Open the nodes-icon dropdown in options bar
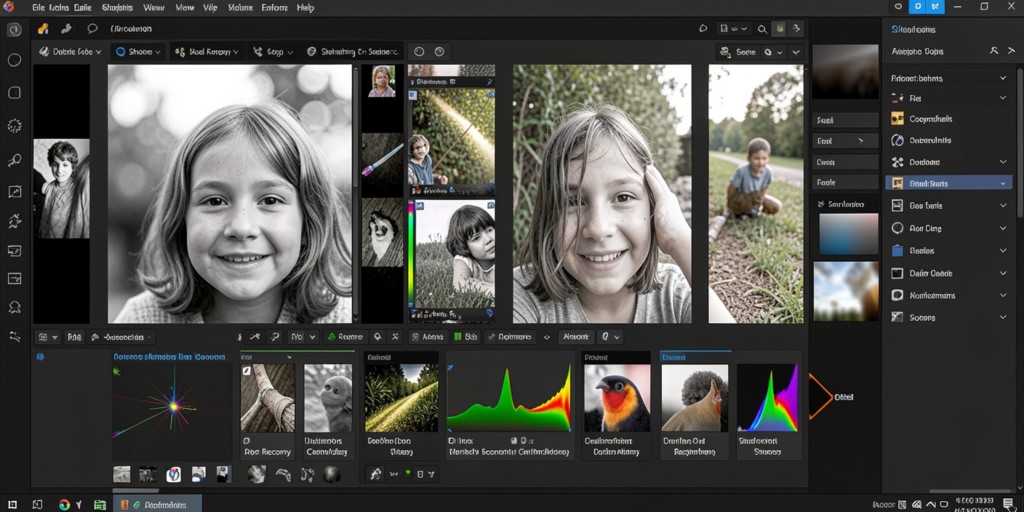The image size is (1024, 512). point(272,52)
